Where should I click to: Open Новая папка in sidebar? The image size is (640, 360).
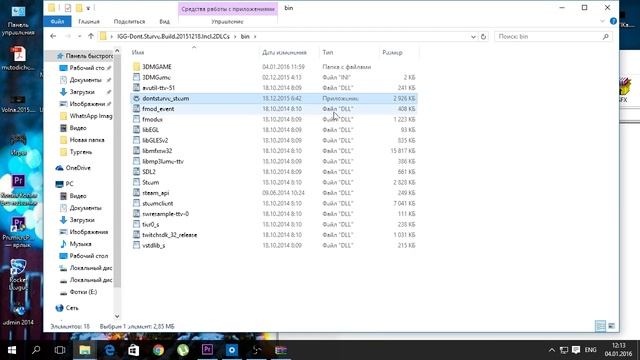coord(82,140)
